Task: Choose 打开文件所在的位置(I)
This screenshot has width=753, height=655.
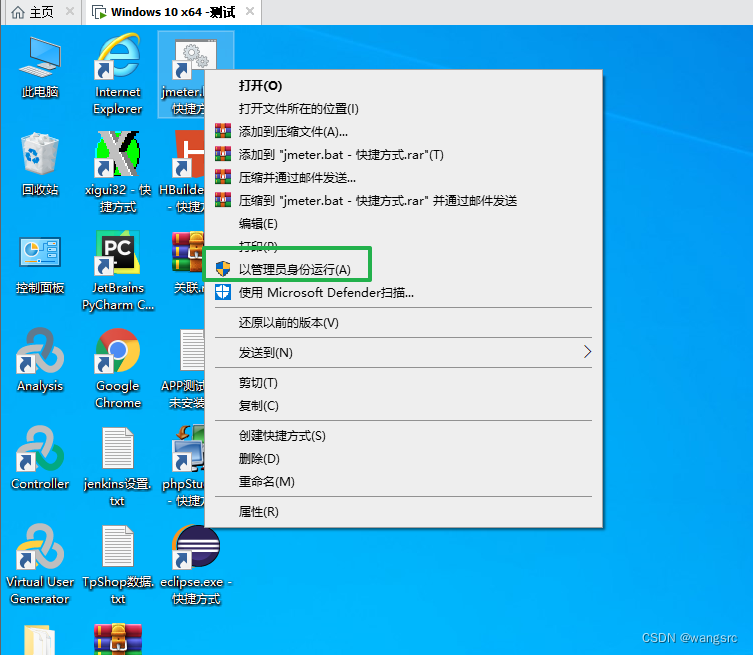Action: coord(403,109)
